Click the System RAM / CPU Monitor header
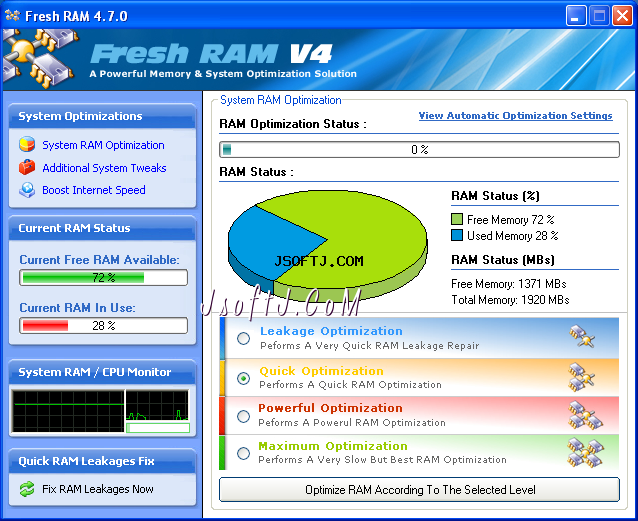The image size is (638, 521). pos(102,372)
